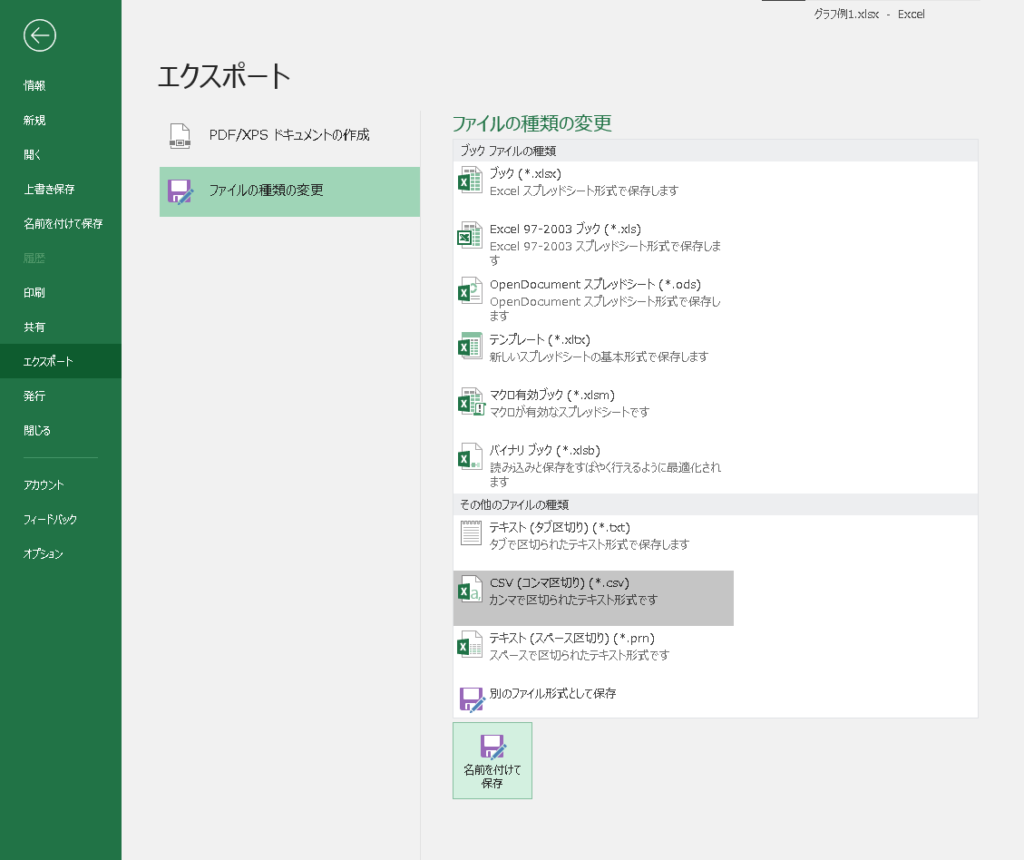Image resolution: width=1024 pixels, height=860 pixels.
Task: Select ブック (*.xlsx) file type text
Action: [x=525, y=174]
